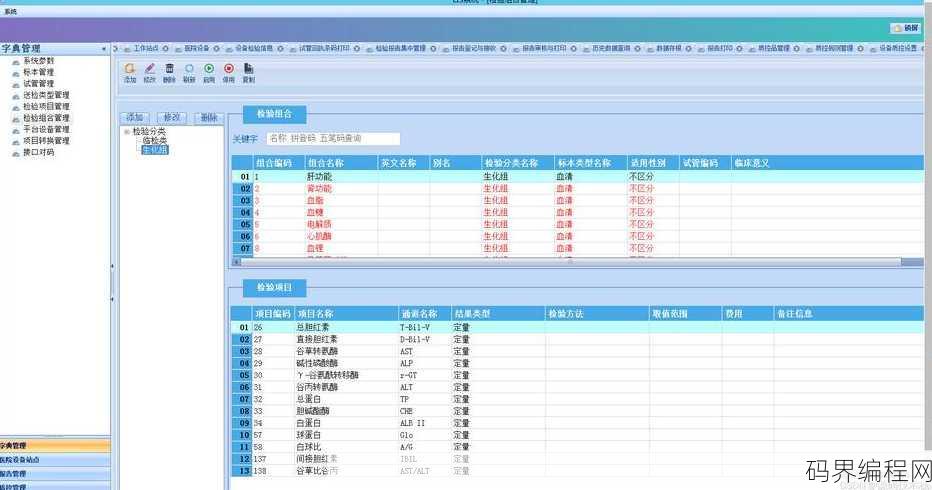Click the 修改 button above the category tree
The height and width of the screenshot is (490, 932).
click(x=172, y=118)
